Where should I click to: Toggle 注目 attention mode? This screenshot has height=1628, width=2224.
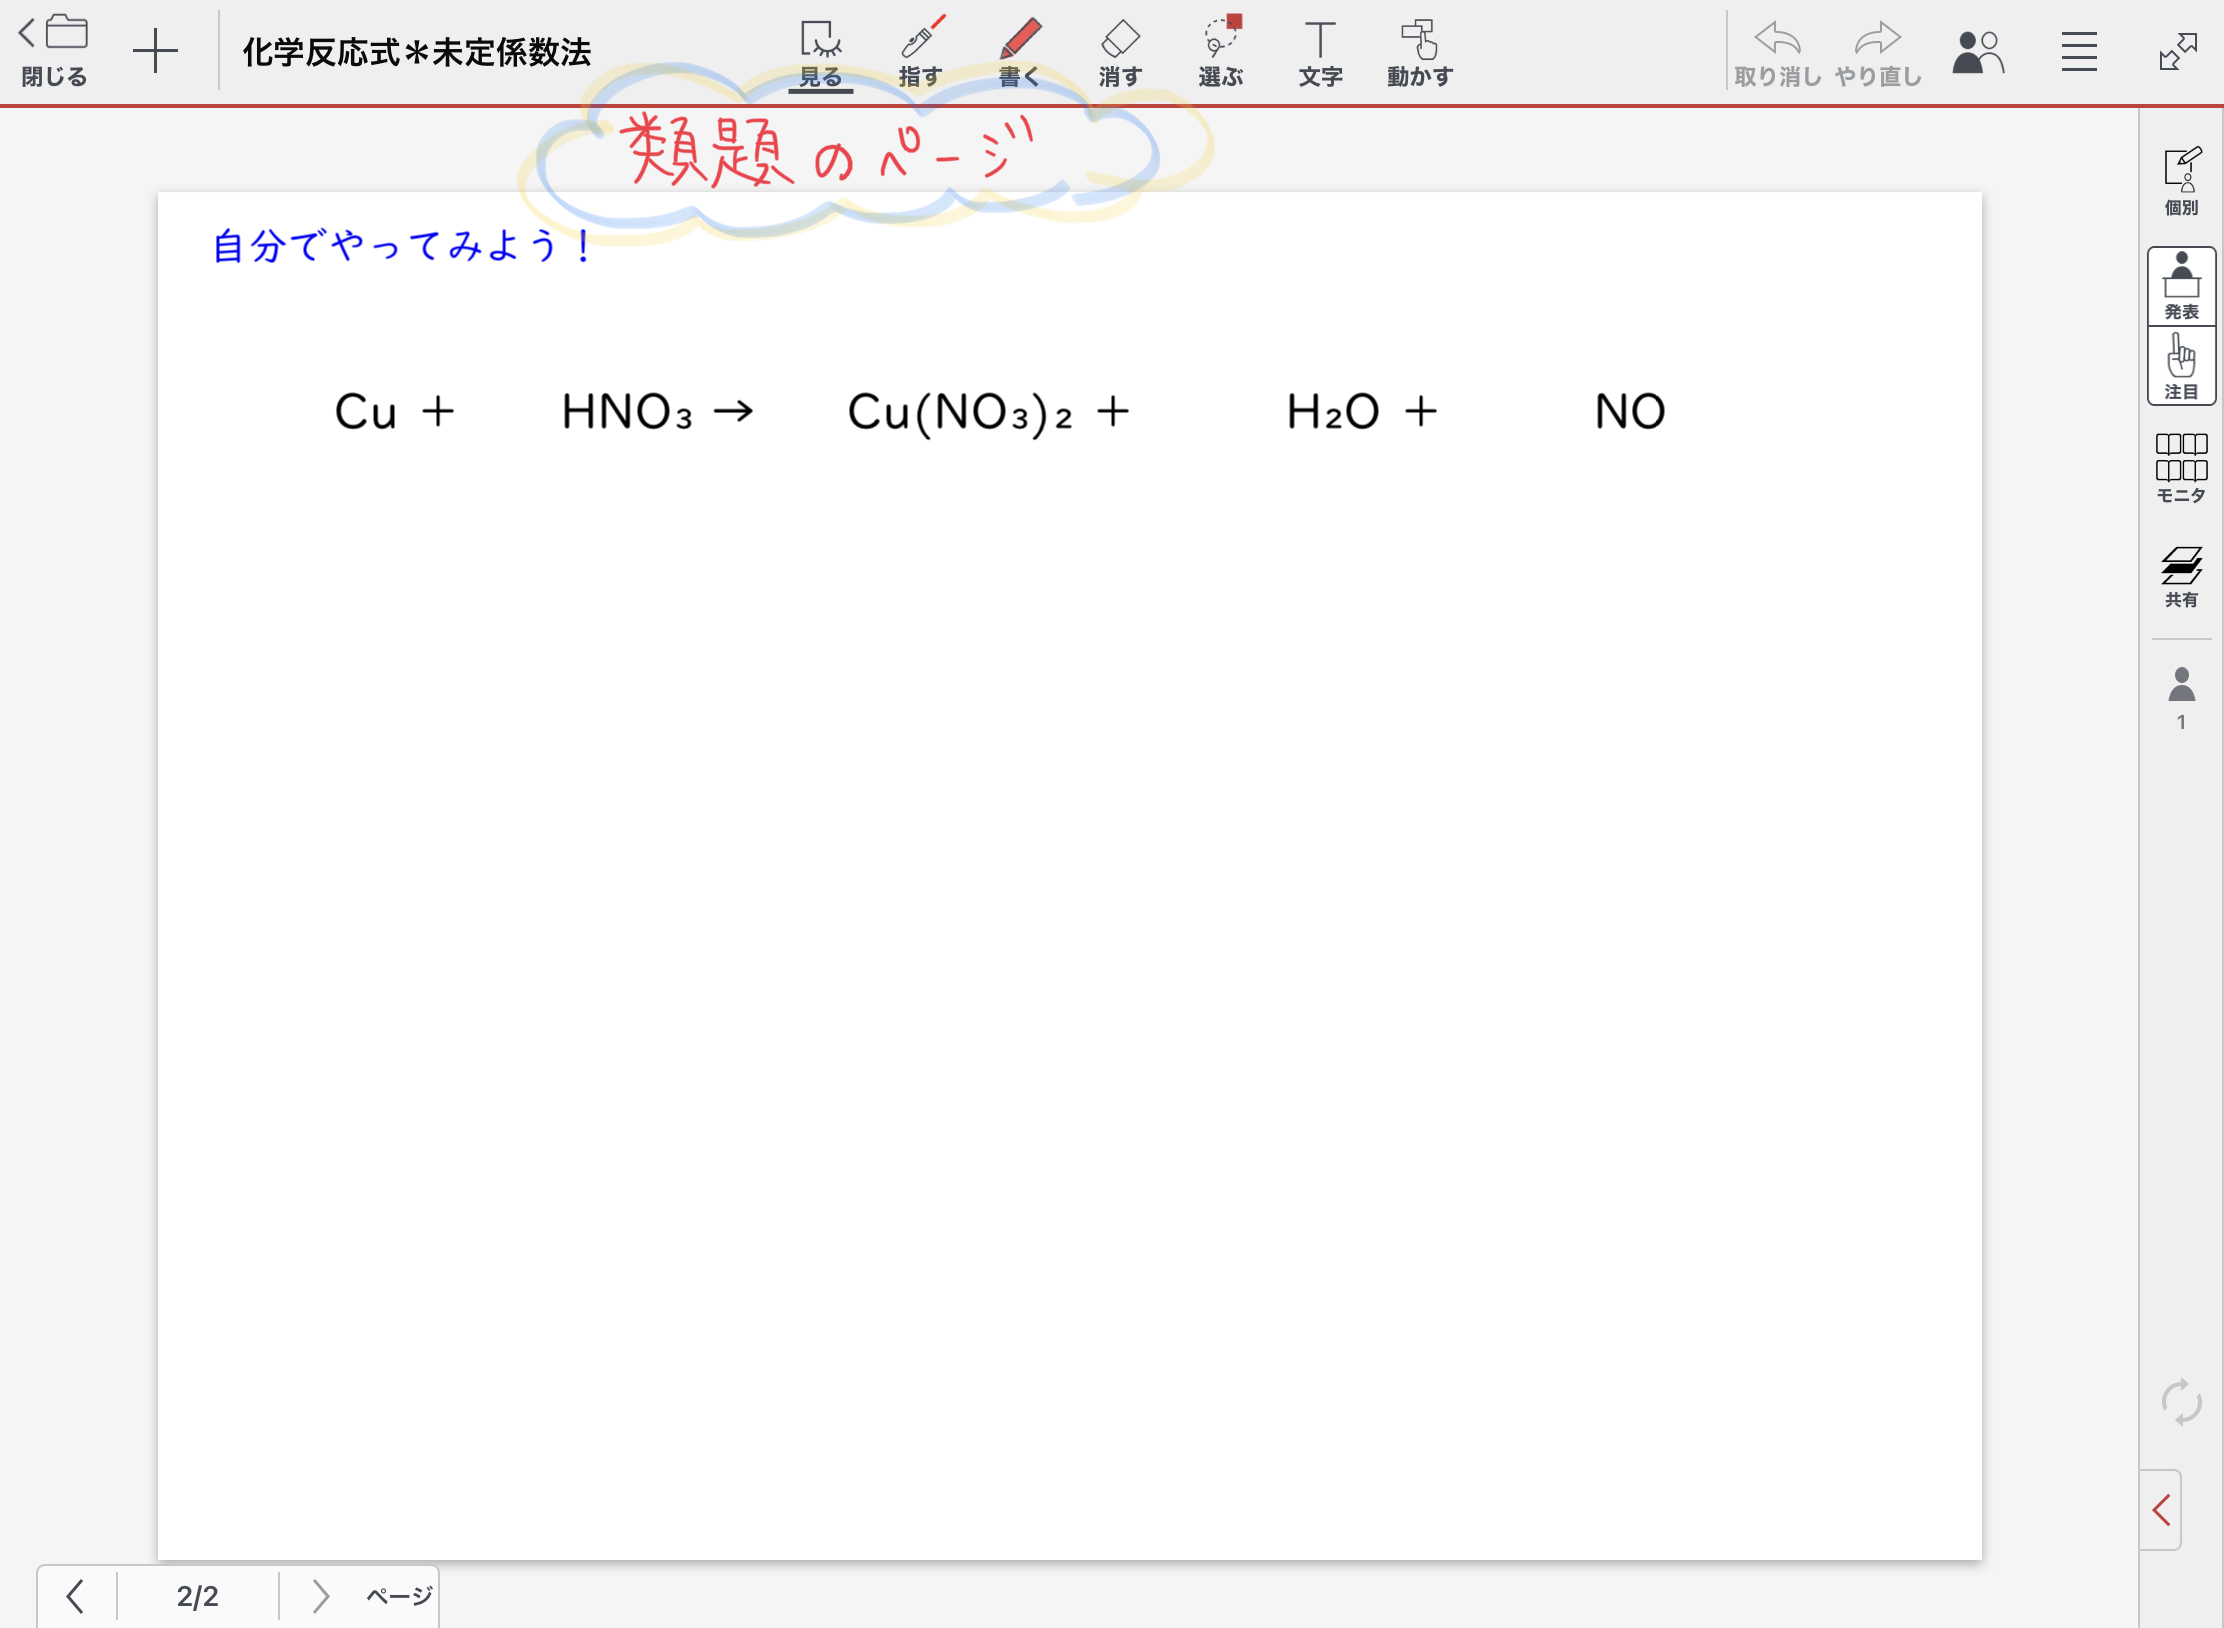pos(2181,366)
